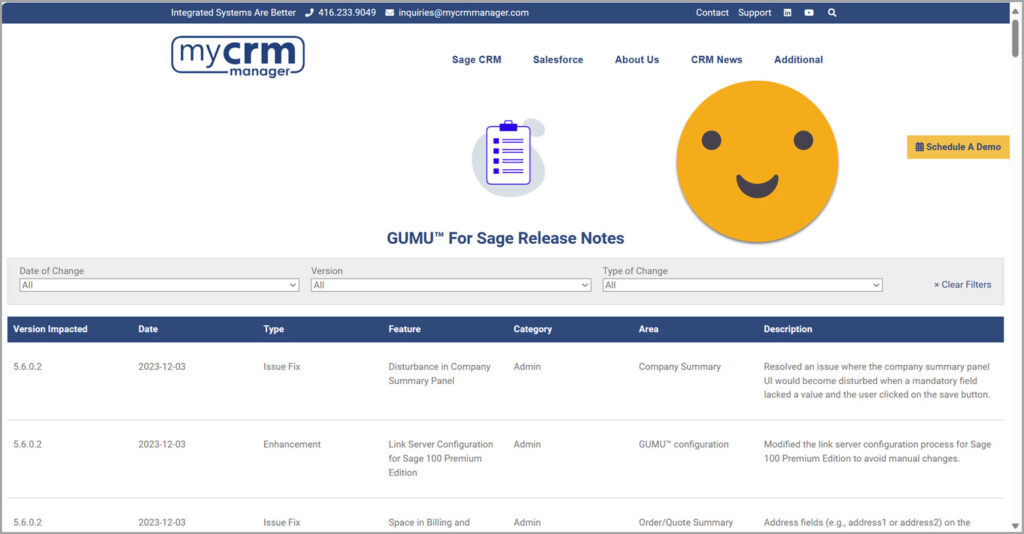Screen dimensions: 1024x534
Task: Open the Sage CRM menu
Action: coord(476,60)
